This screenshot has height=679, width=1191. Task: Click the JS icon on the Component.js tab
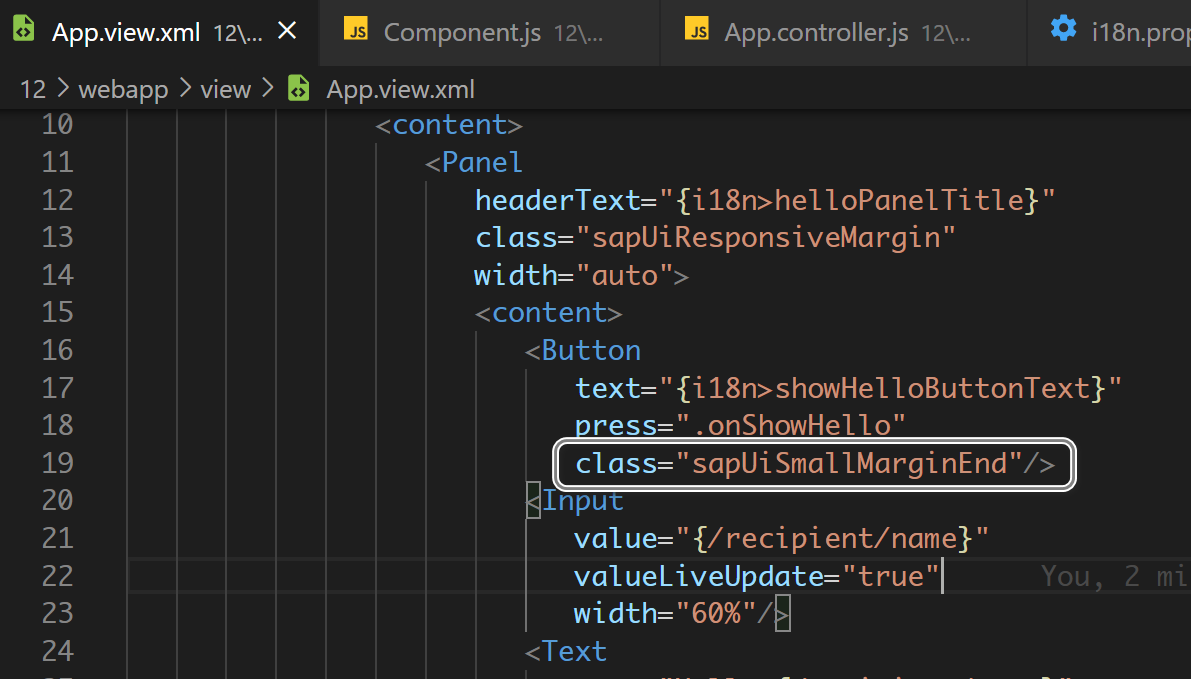pos(356,31)
